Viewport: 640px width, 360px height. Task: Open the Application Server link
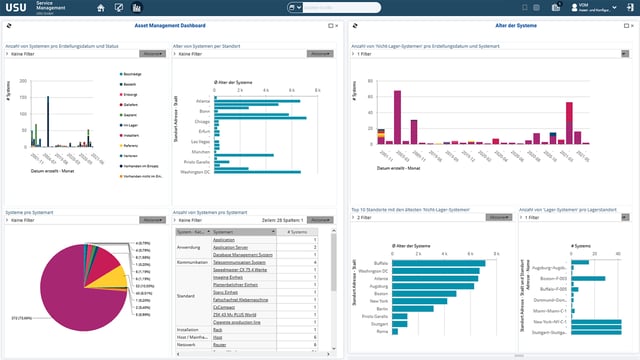pos(230,247)
